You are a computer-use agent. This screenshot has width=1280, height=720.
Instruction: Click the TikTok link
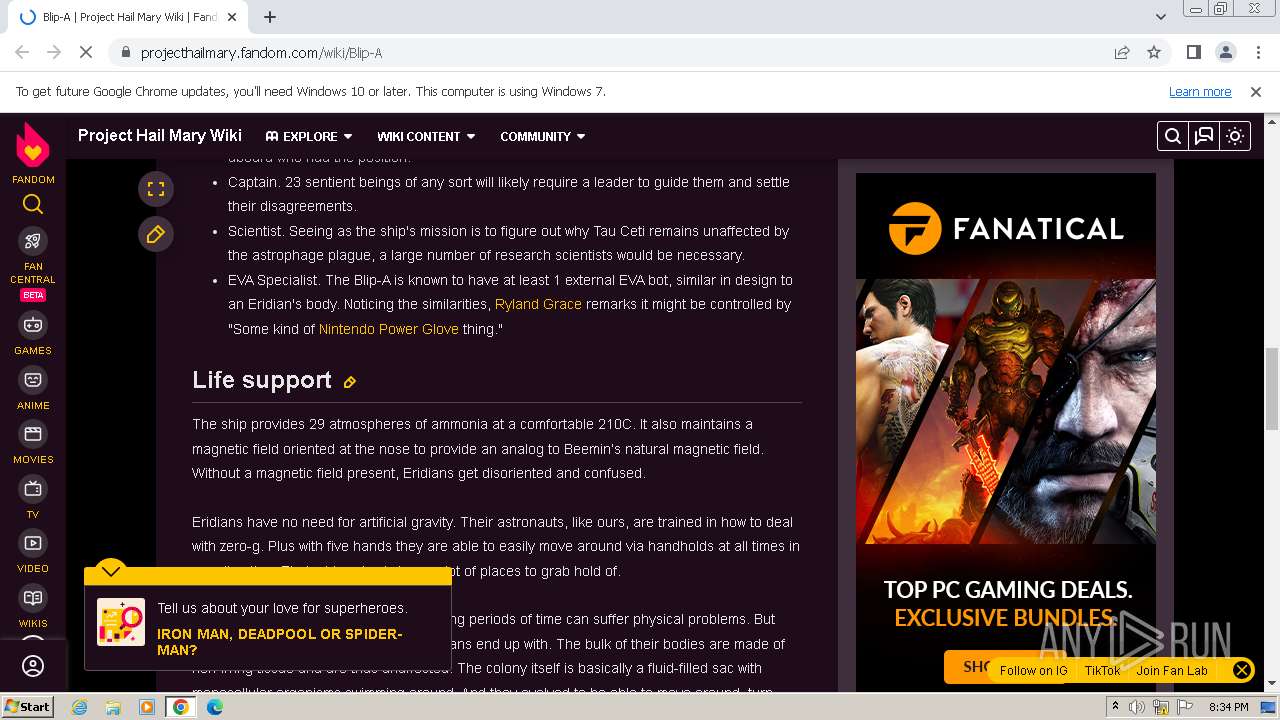point(1102,671)
